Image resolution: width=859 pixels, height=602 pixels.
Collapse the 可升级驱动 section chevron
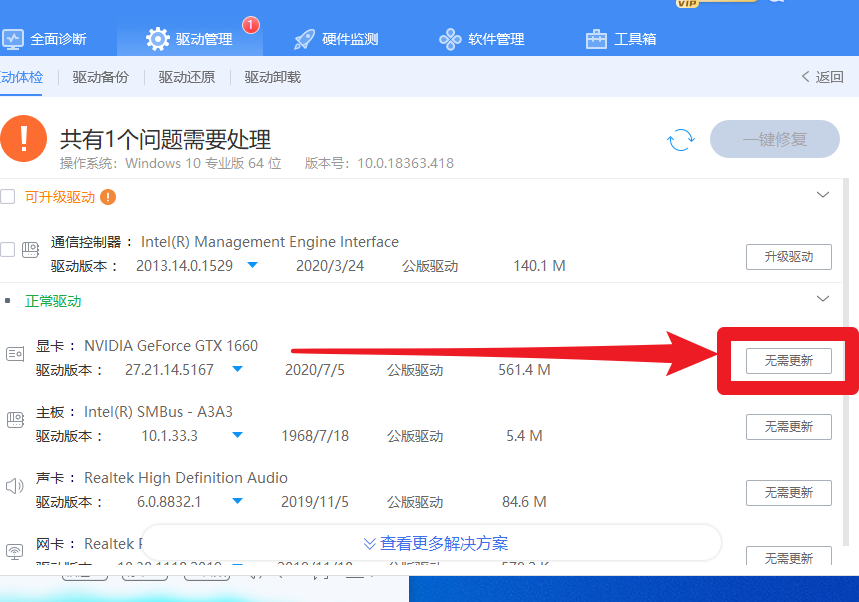(x=823, y=195)
